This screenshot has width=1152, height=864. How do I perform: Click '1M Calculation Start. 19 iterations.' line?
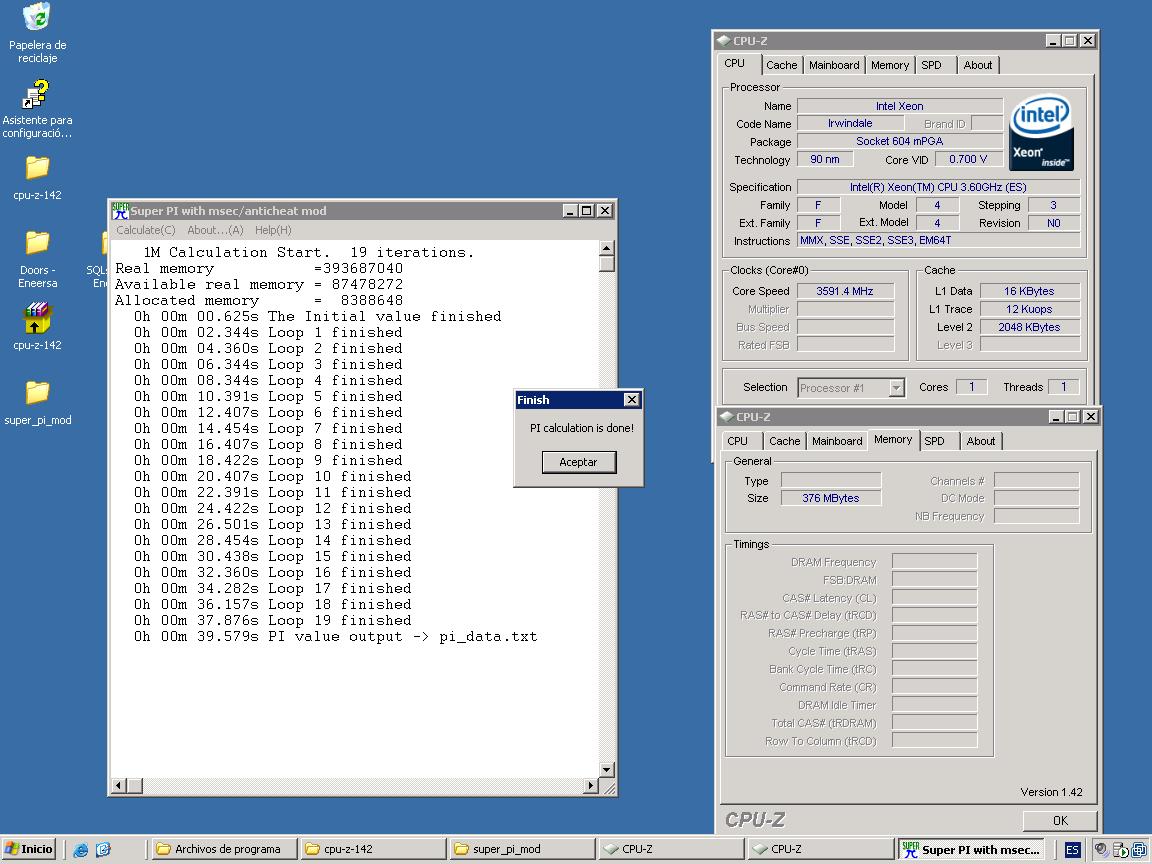click(309, 252)
